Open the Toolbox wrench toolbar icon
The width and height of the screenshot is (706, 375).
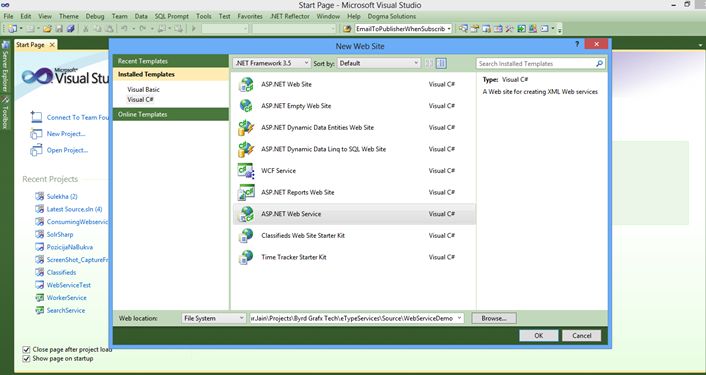[x=509, y=29]
